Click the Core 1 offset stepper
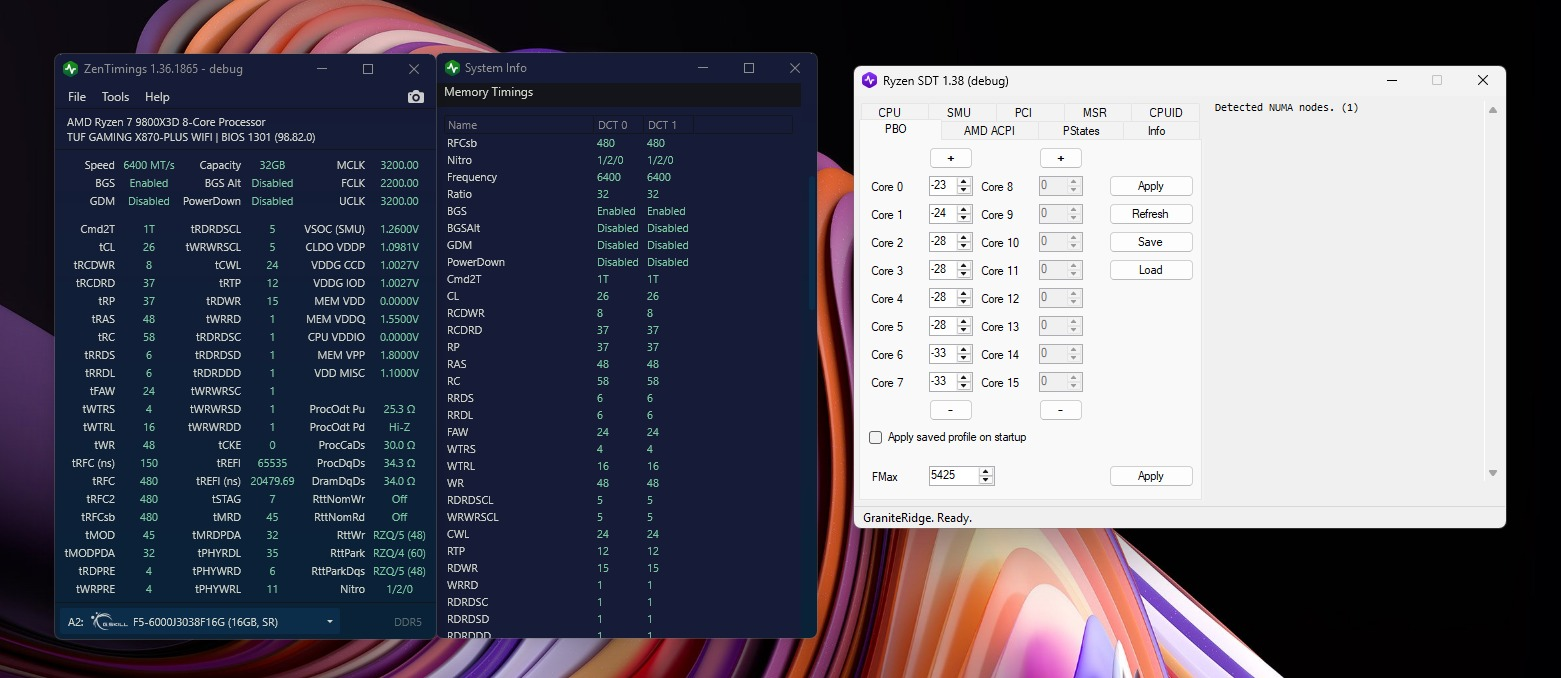This screenshot has width=1561, height=678. (964, 214)
